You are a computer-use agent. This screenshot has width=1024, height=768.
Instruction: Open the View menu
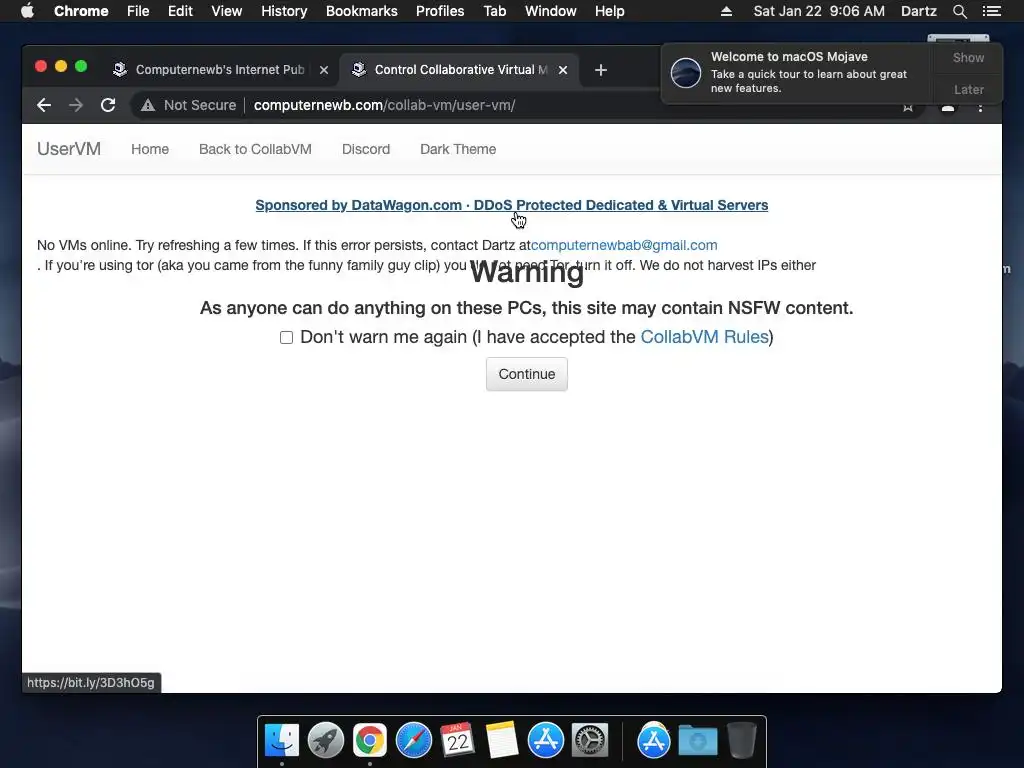click(x=227, y=11)
